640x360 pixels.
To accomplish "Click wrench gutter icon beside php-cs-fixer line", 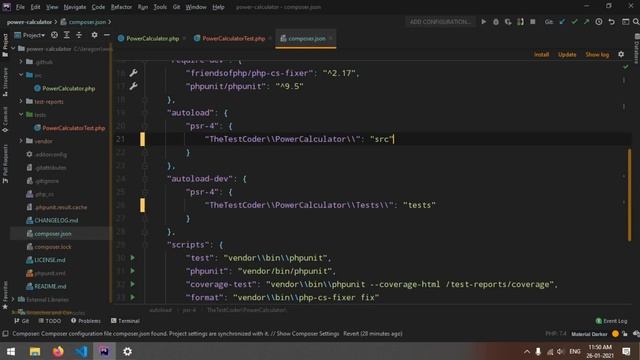I will (x=133, y=73).
